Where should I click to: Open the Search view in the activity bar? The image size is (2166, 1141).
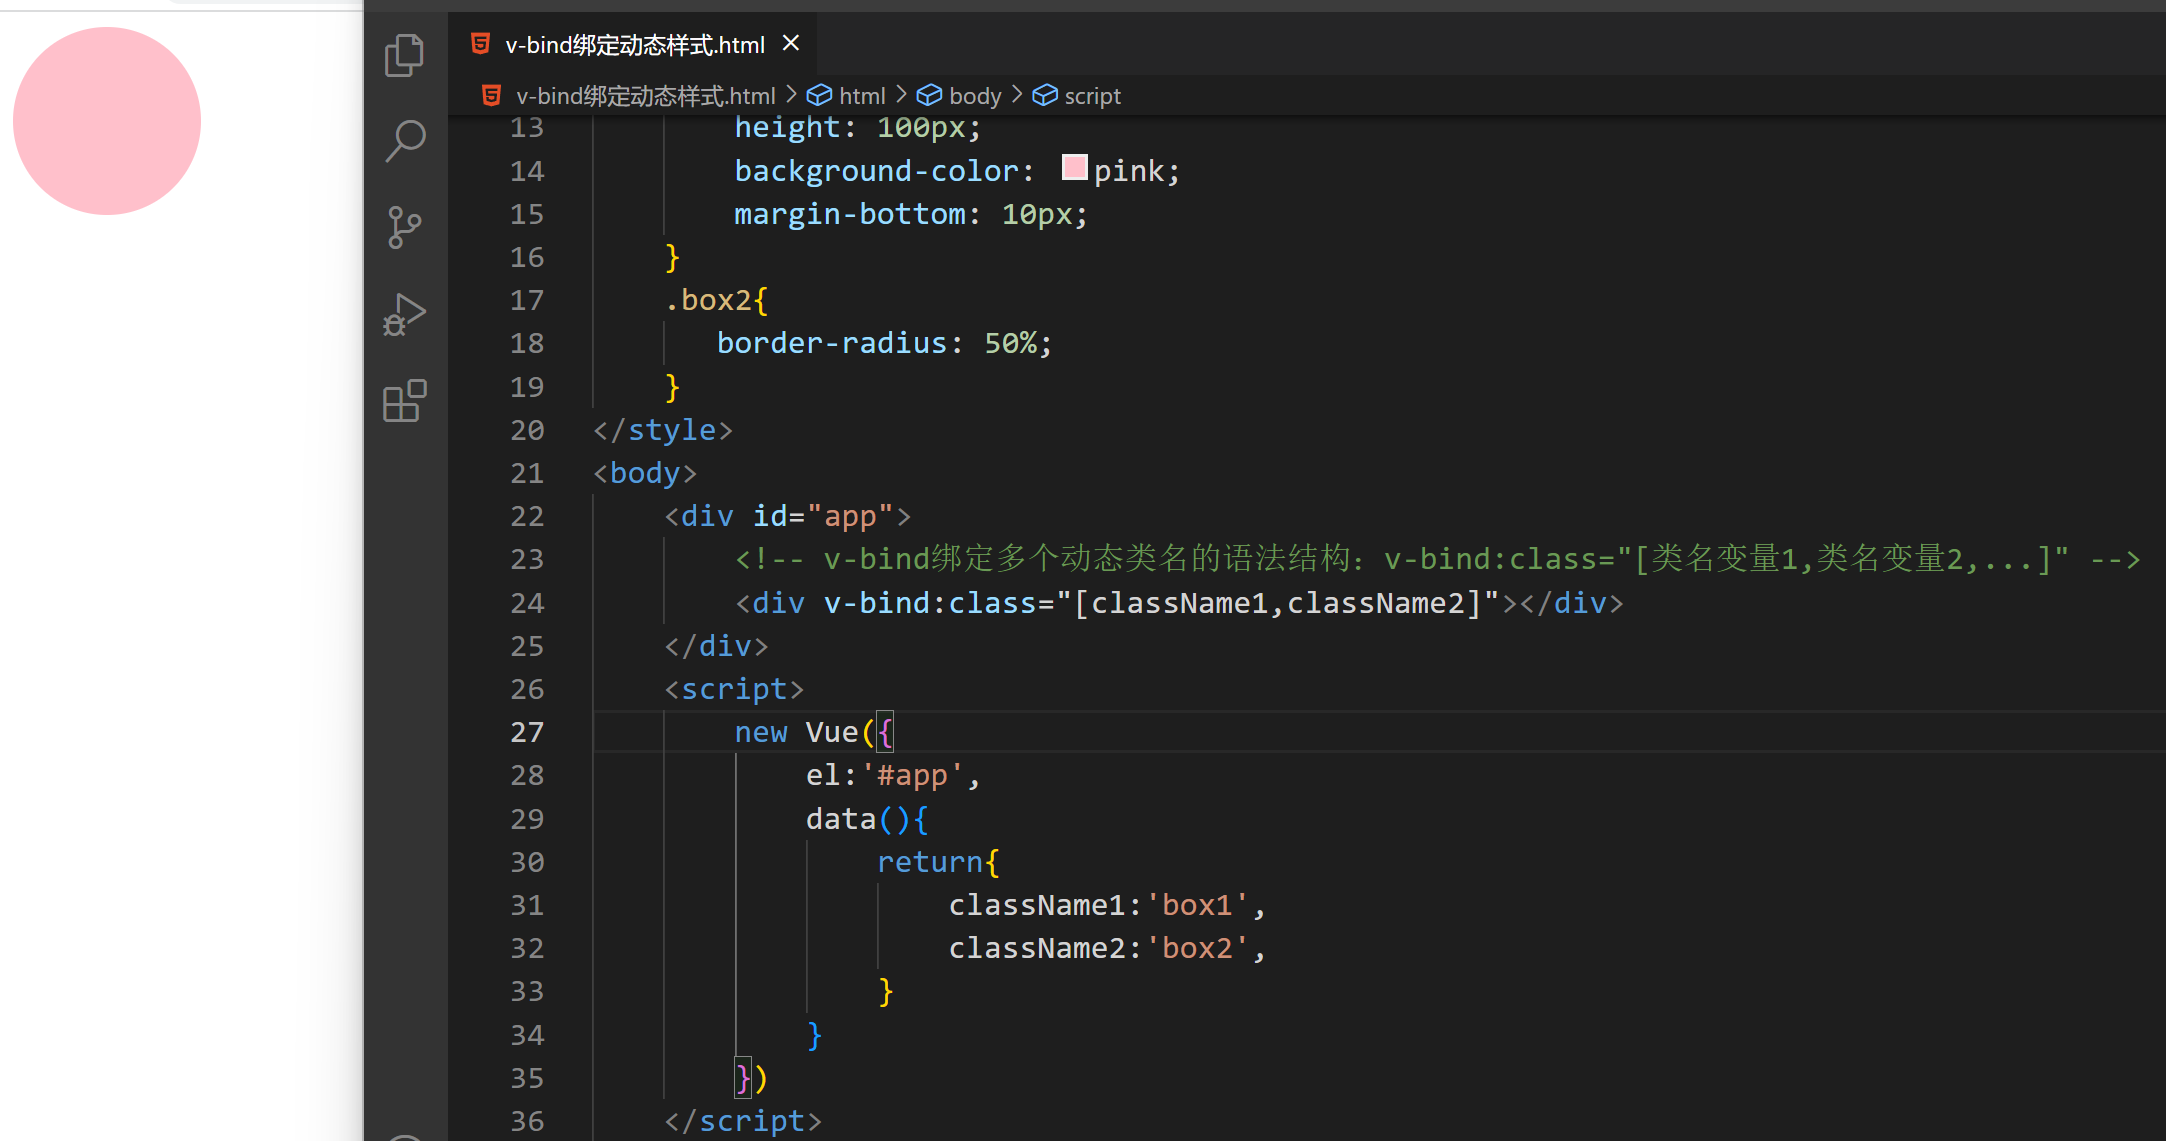pyautogui.click(x=404, y=141)
